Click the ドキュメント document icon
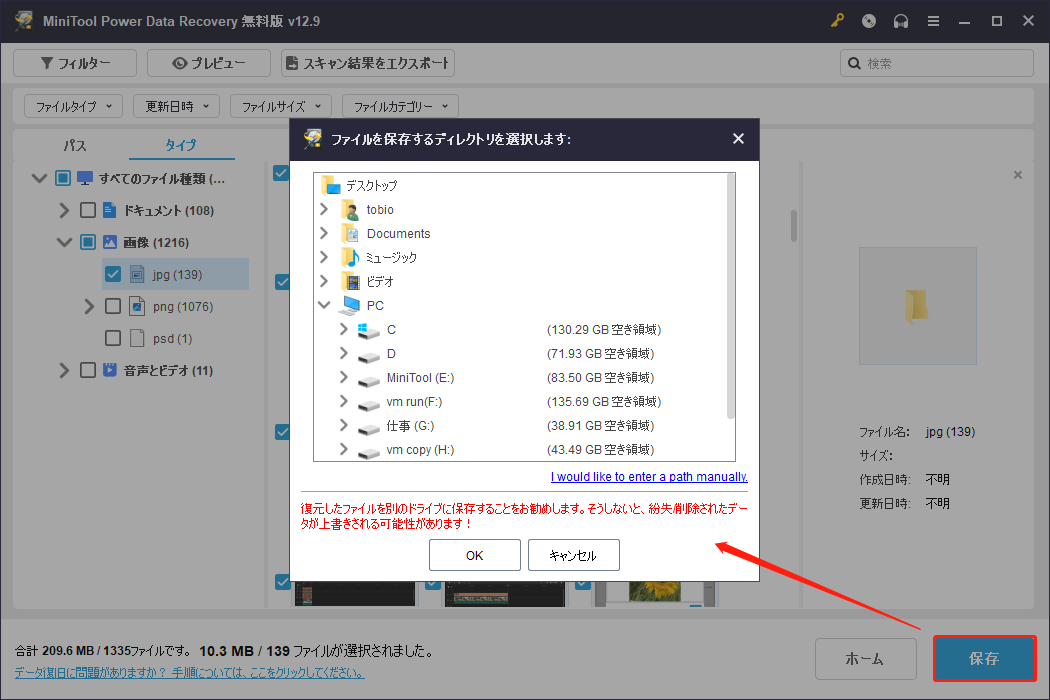 click(x=110, y=210)
